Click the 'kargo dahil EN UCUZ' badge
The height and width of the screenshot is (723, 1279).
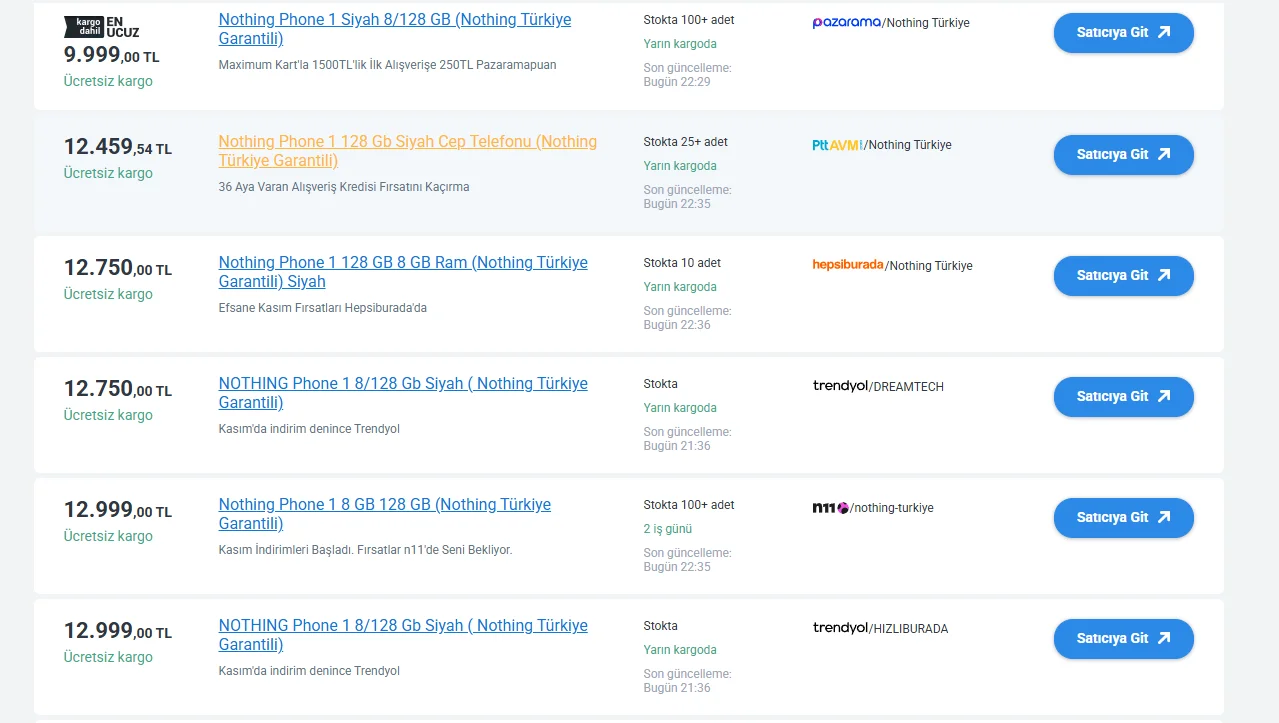[x=101, y=26]
